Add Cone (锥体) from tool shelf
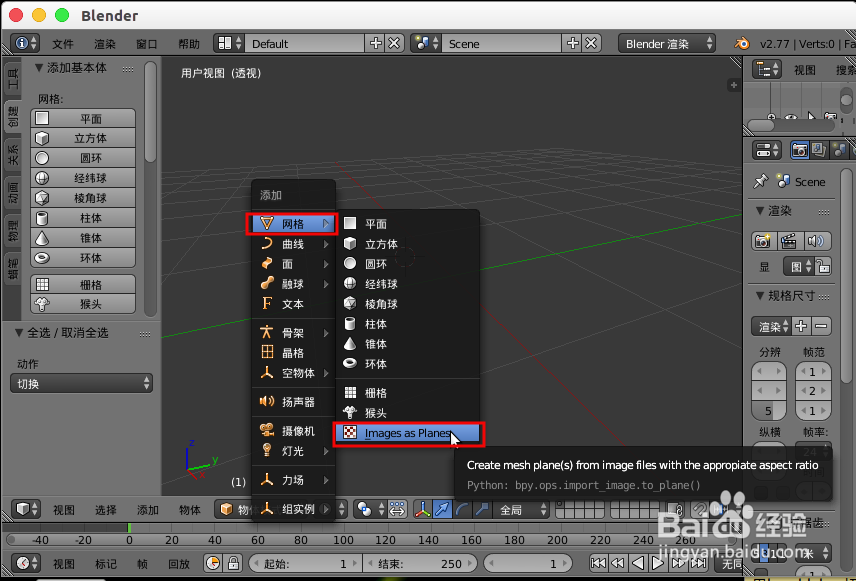 (x=83, y=238)
